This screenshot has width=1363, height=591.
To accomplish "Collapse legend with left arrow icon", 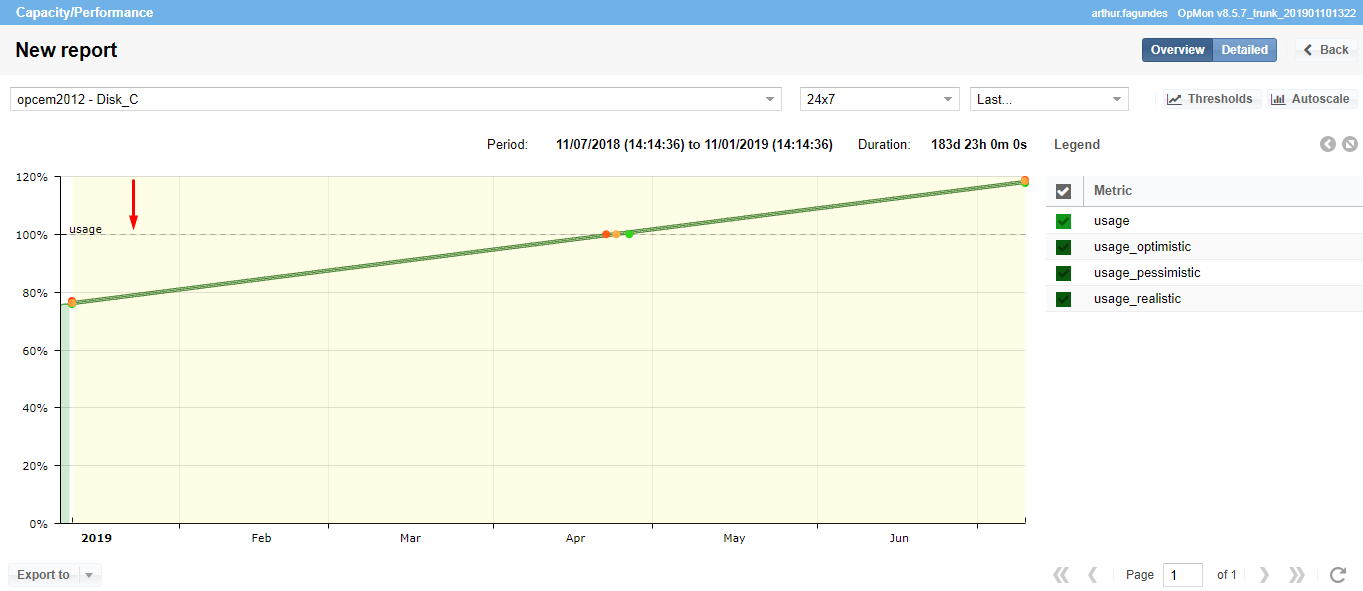I will point(1328,144).
